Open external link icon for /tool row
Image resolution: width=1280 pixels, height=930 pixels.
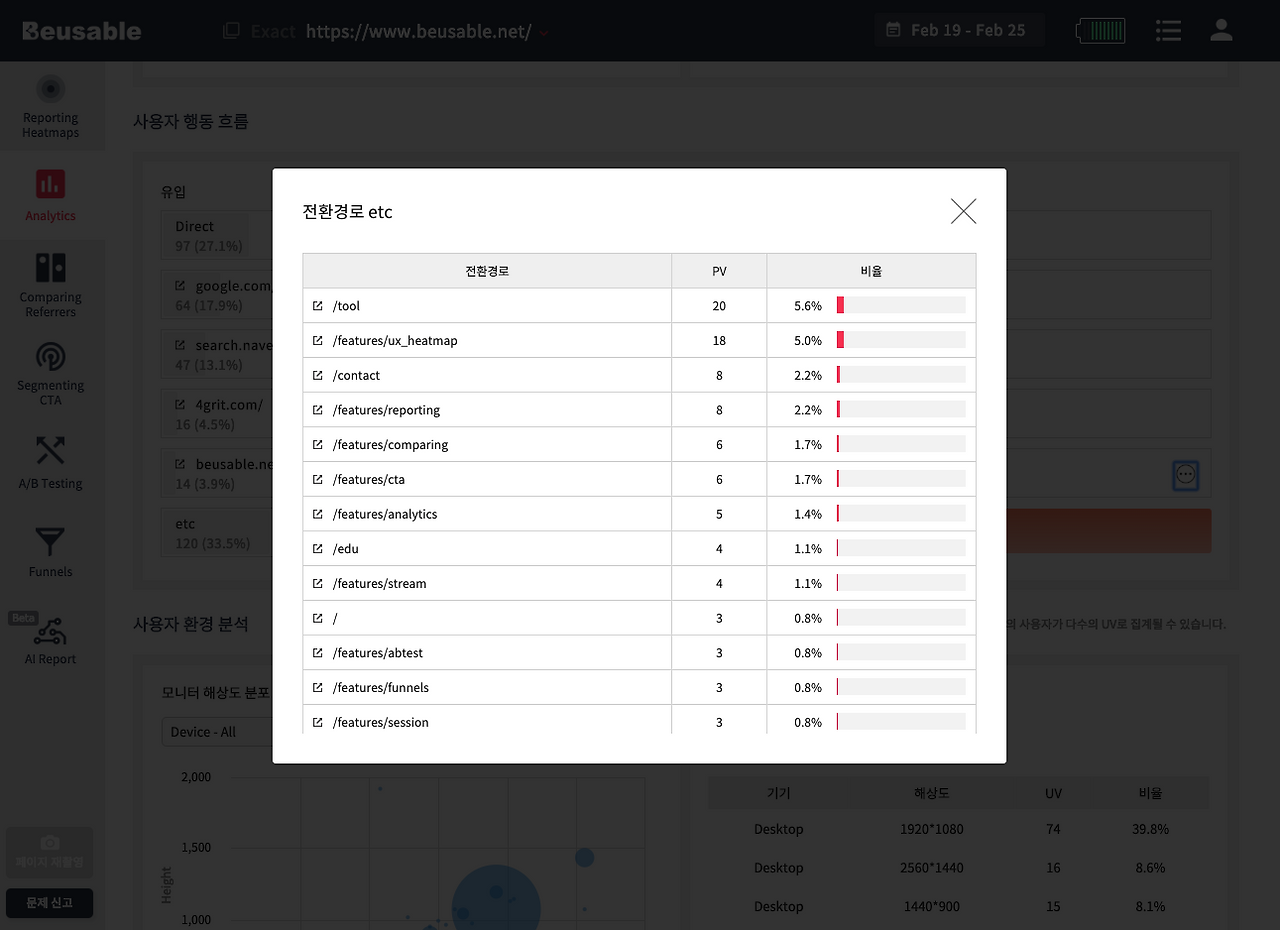pyautogui.click(x=318, y=306)
